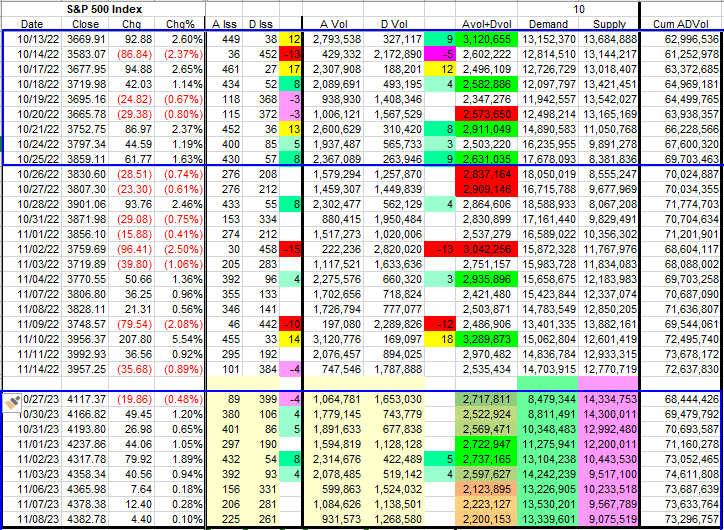
Task: Click the percent change "1.05%"
Action: [179, 444]
